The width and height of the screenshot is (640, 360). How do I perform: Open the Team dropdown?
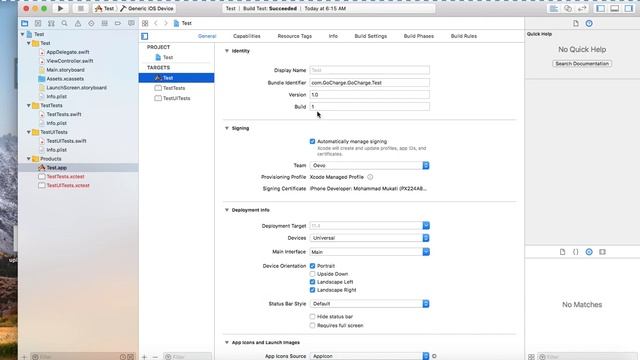pyautogui.click(x=369, y=165)
